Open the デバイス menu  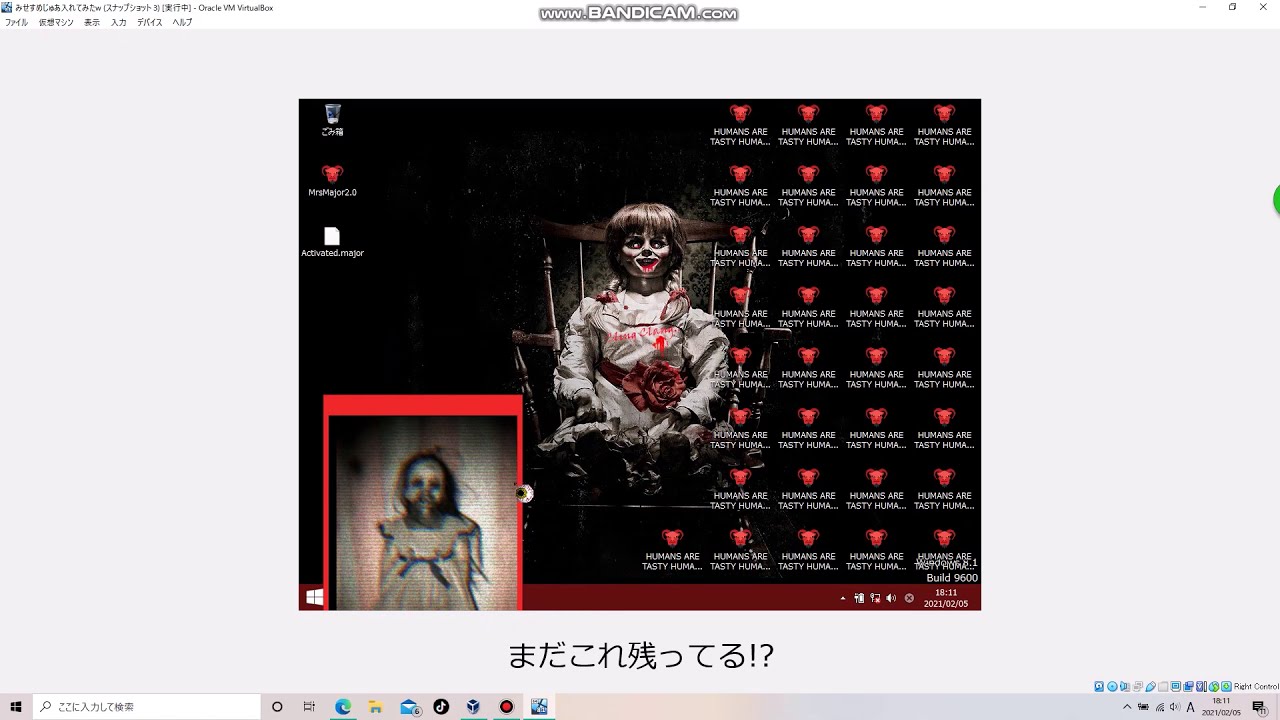[x=150, y=22]
